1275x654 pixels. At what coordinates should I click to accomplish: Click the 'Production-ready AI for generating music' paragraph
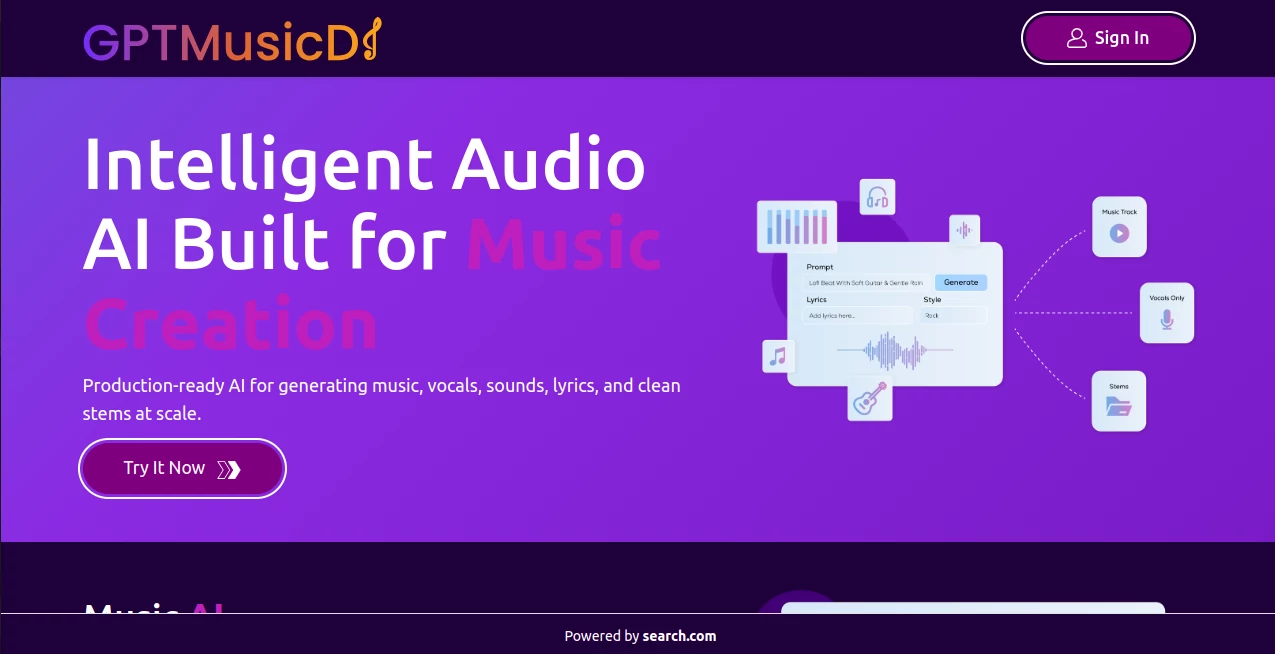point(382,399)
